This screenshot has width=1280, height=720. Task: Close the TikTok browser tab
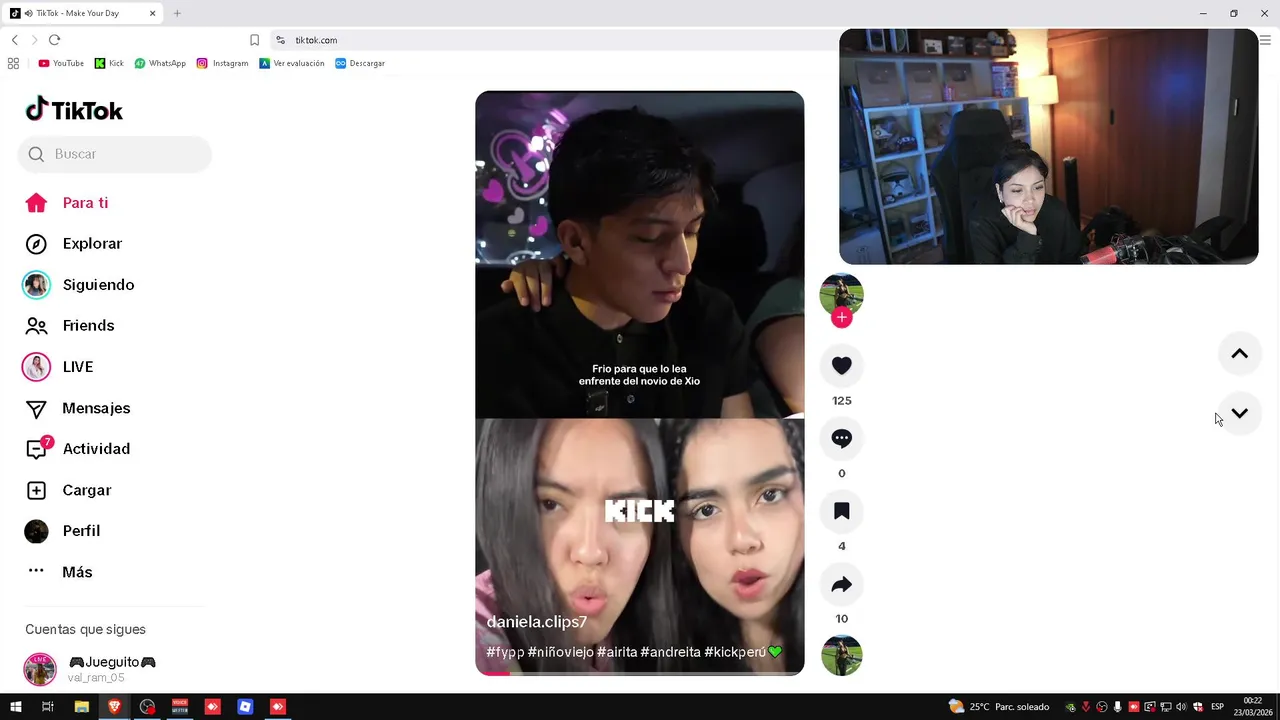click(153, 13)
